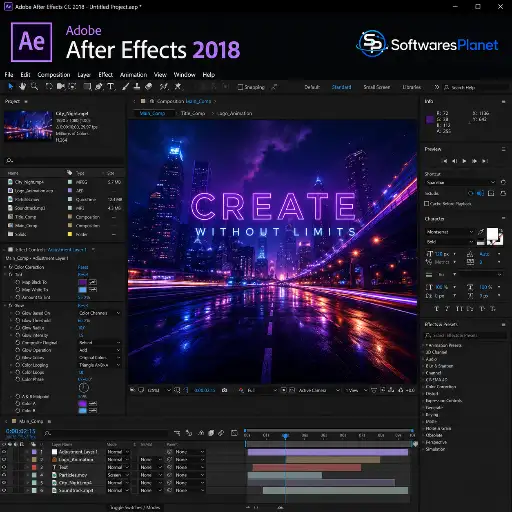Open the Effect menu
This screenshot has height=512, width=512.
[x=106, y=75]
